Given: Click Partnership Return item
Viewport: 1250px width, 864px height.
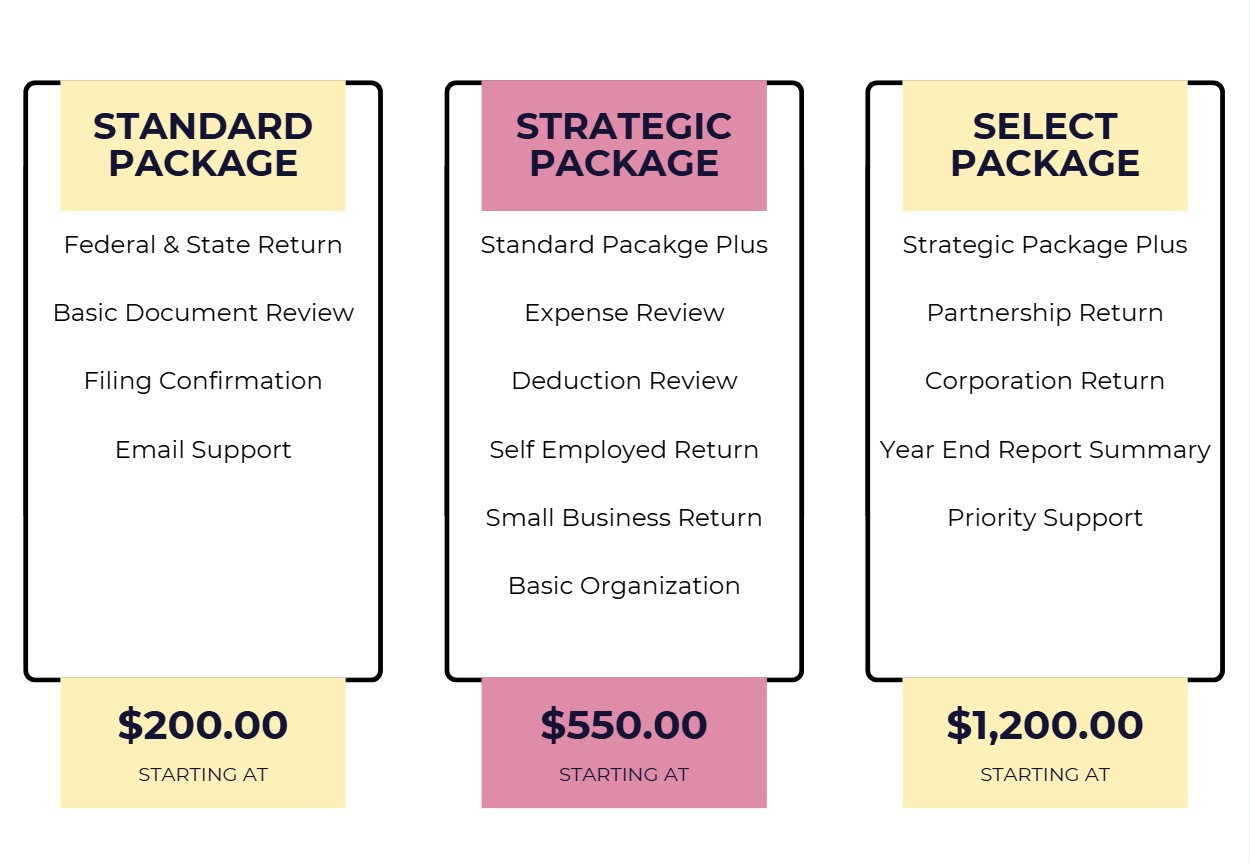Looking at the screenshot, I should [x=1045, y=313].
